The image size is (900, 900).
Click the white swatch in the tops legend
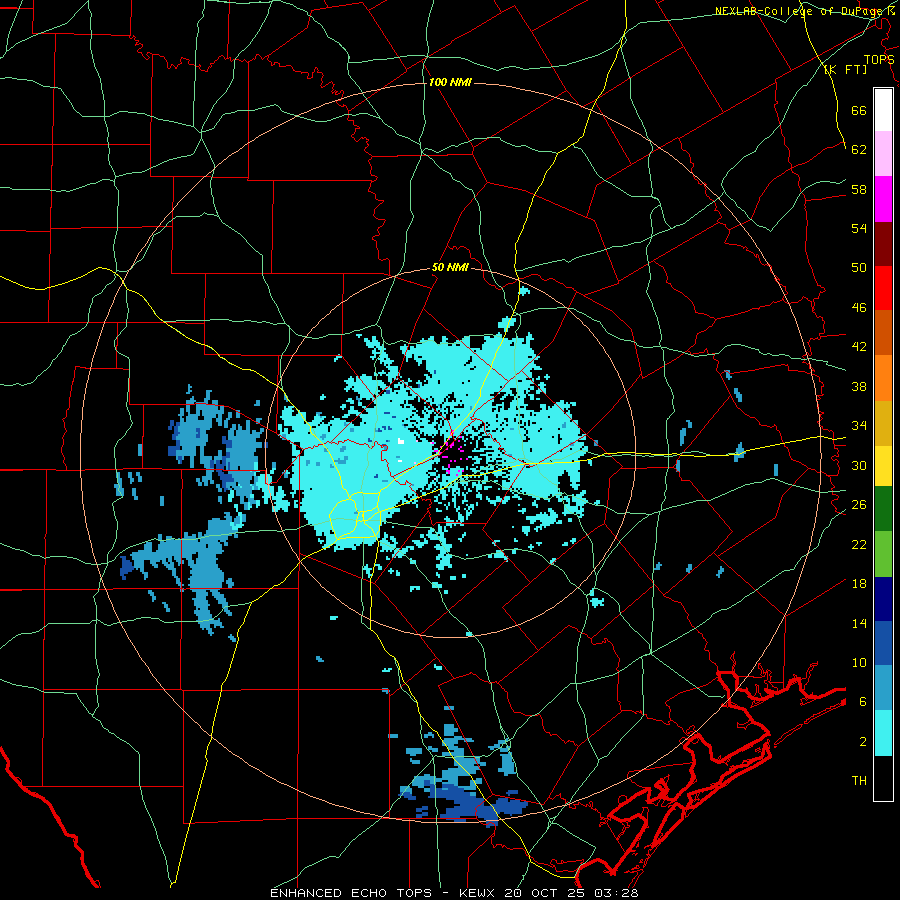tap(883, 110)
